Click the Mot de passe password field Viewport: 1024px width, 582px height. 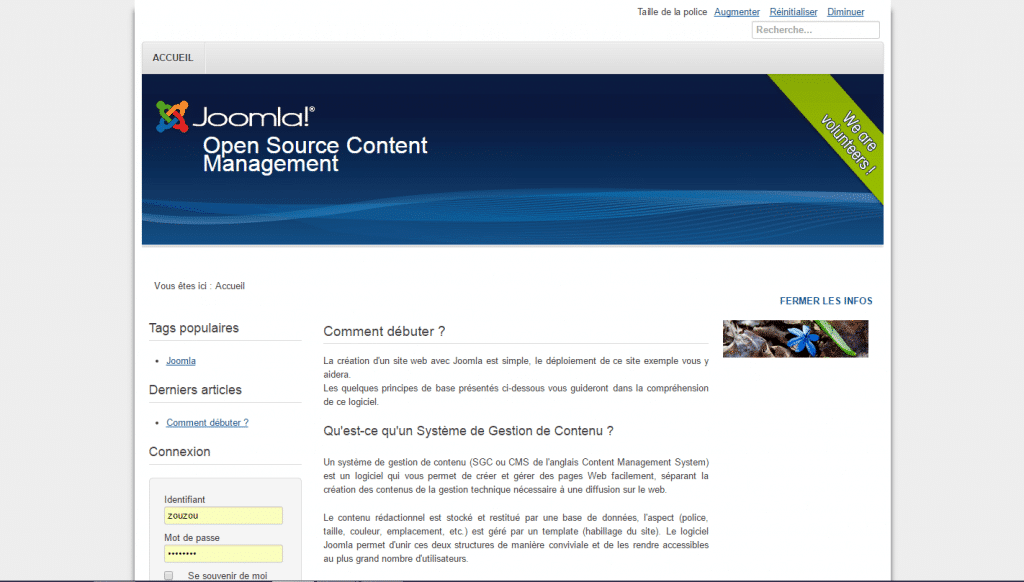point(223,554)
